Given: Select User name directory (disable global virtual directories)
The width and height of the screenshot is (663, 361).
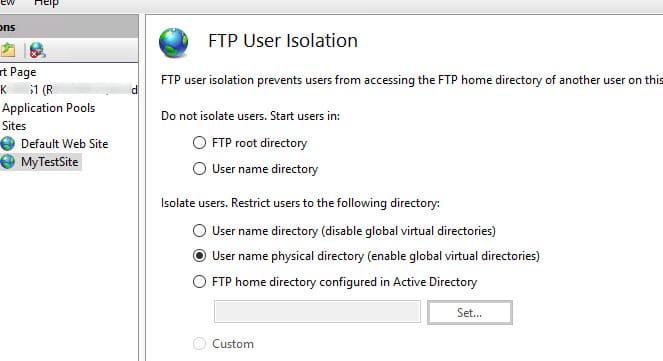Looking at the screenshot, I should tap(199, 231).
